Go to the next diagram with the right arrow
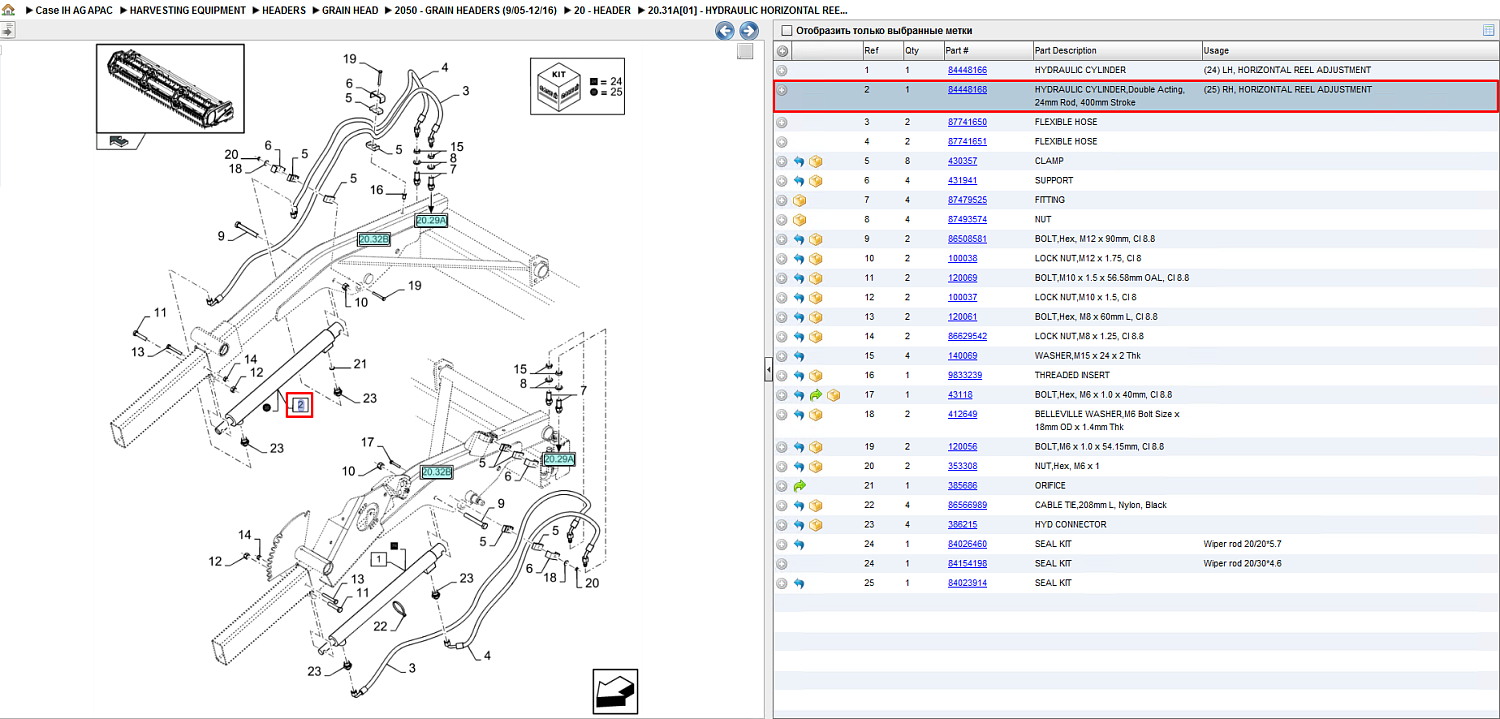Viewport: 1500px width, 719px height. click(x=748, y=31)
